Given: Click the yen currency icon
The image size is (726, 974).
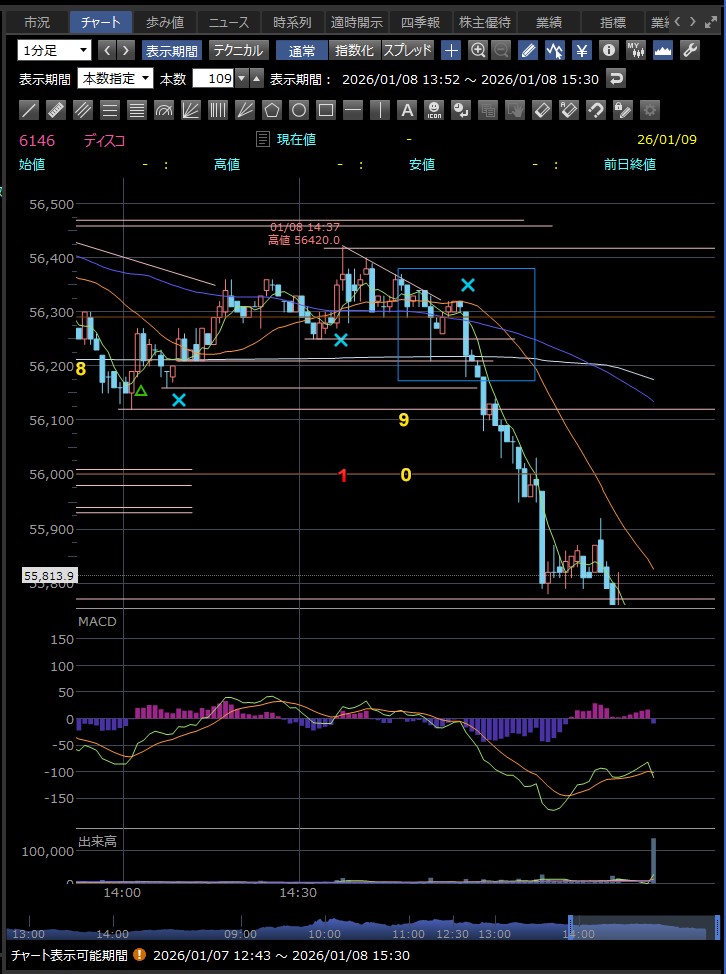Looking at the screenshot, I should (582, 50).
